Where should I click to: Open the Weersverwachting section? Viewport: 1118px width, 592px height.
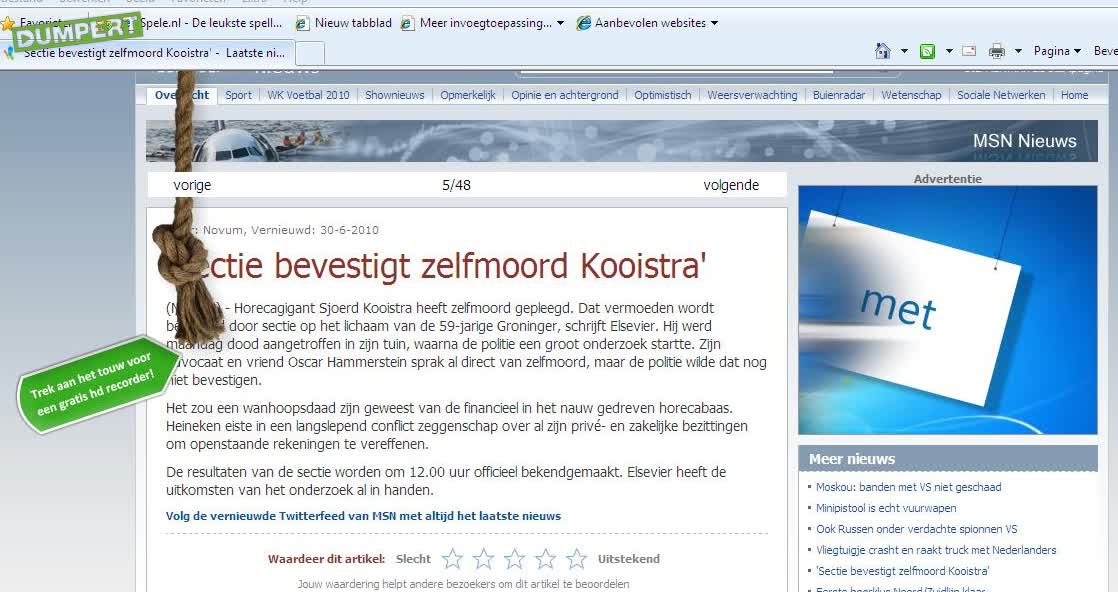pos(752,95)
